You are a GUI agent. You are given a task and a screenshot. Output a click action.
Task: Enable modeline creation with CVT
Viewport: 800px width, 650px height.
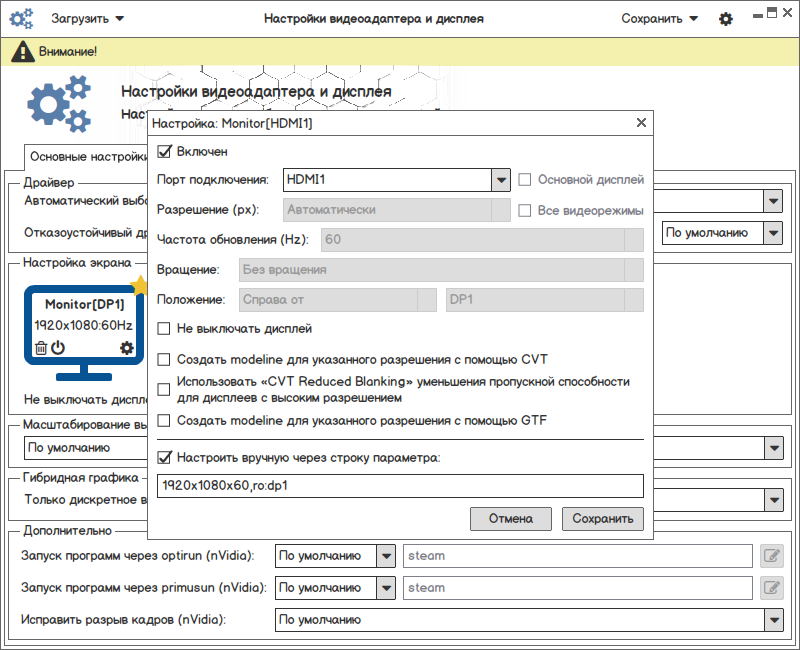pos(164,360)
